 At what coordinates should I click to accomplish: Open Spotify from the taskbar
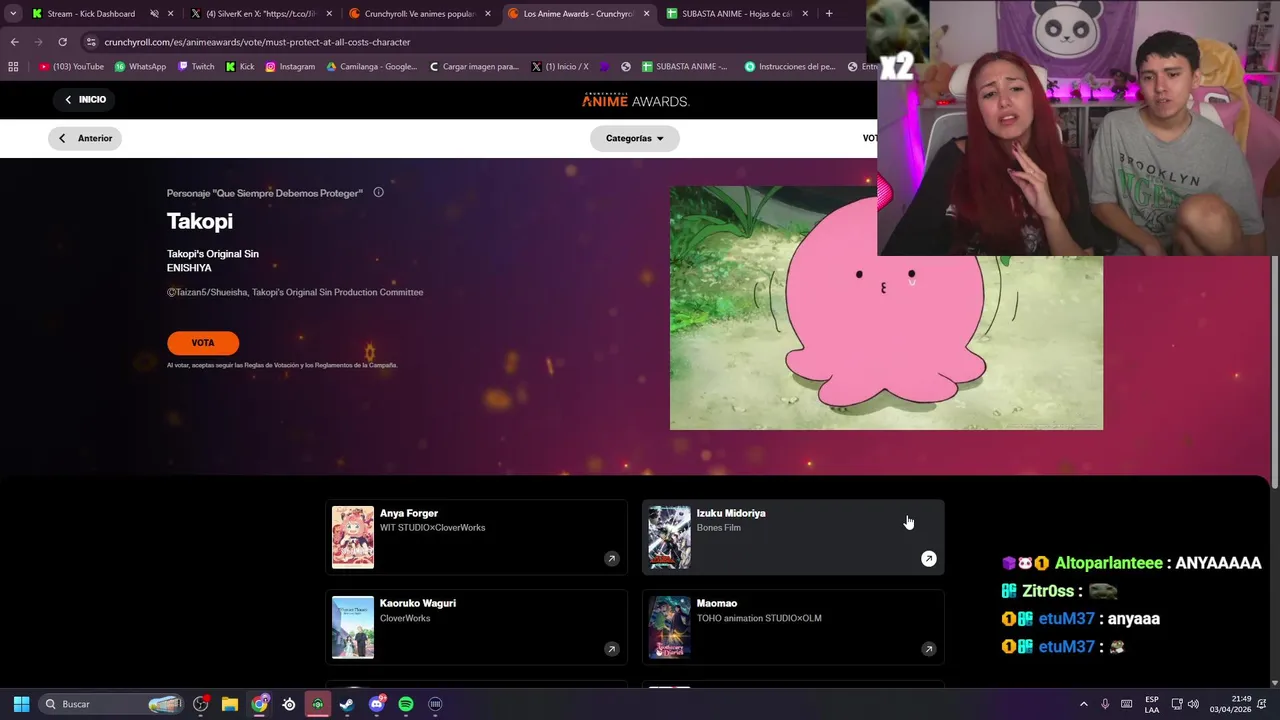(x=406, y=704)
